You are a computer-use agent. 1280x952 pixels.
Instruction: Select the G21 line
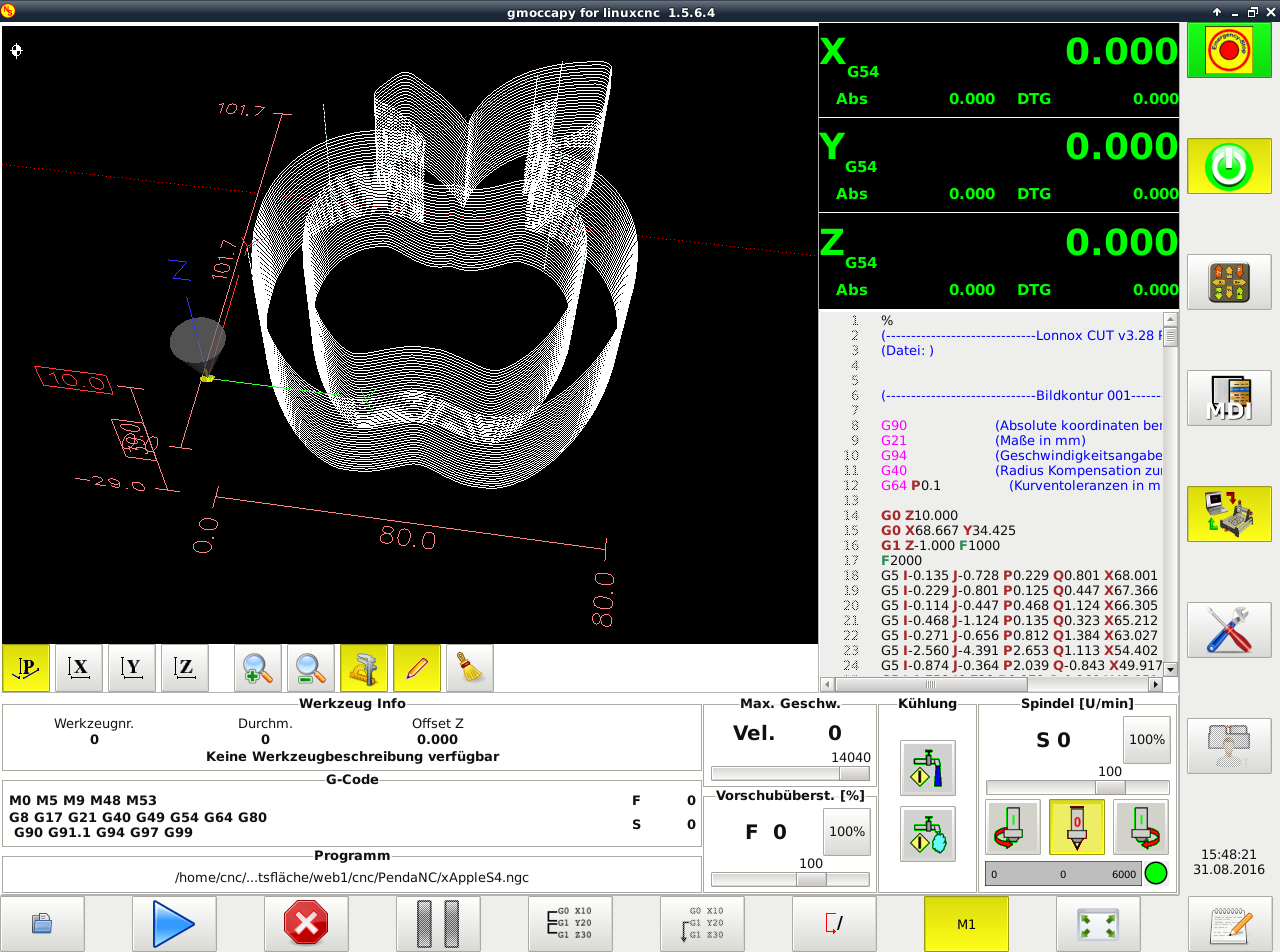coord(983,441)
